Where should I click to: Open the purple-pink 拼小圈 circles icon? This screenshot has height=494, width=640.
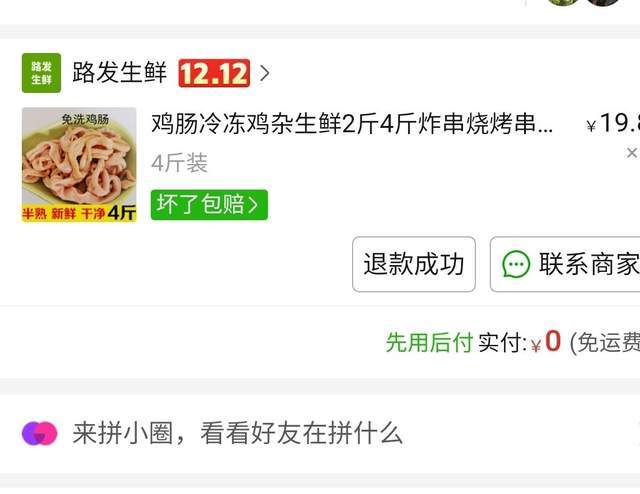click(39, 433)
